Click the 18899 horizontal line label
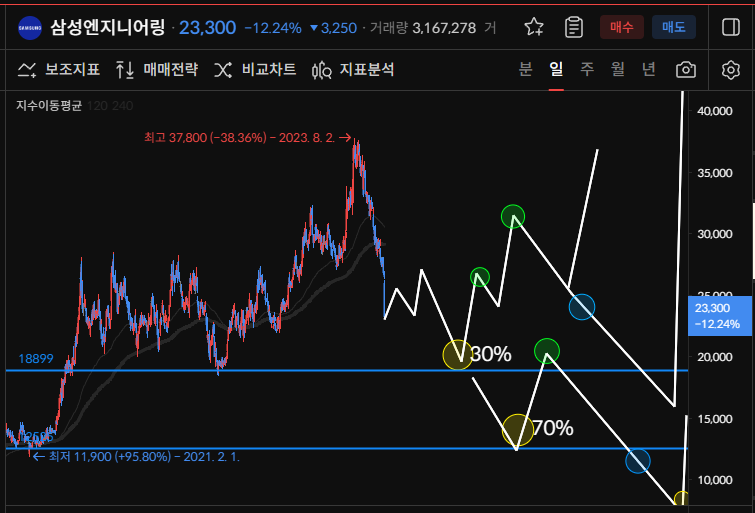 pyautogui.click(x=36, y=359)
